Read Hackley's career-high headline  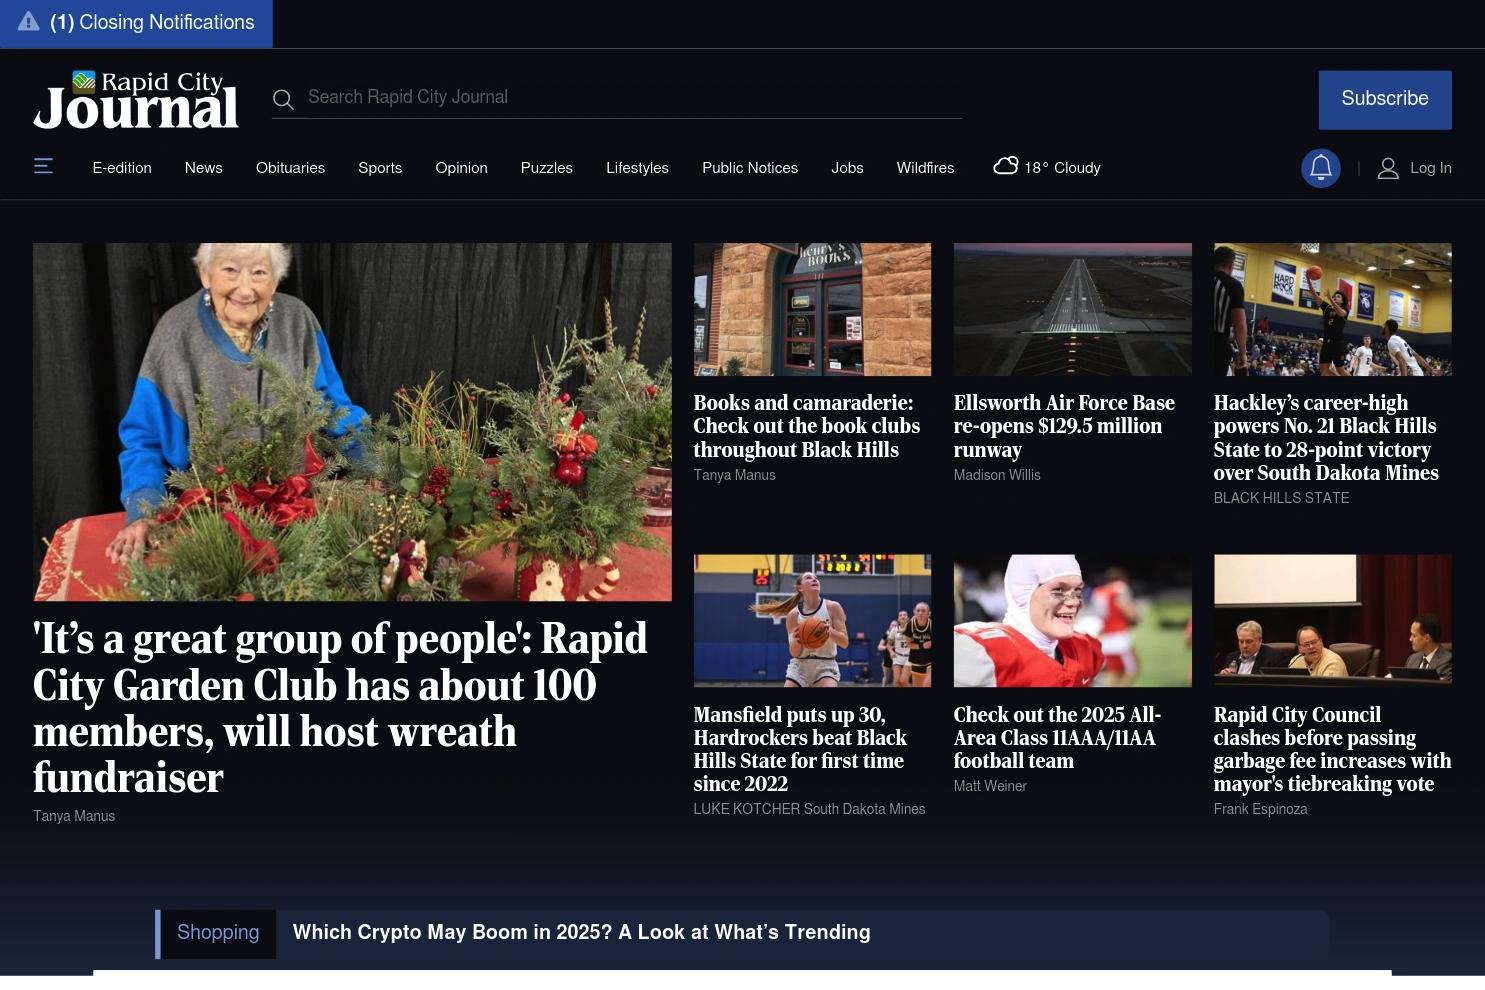[1326, 438]
